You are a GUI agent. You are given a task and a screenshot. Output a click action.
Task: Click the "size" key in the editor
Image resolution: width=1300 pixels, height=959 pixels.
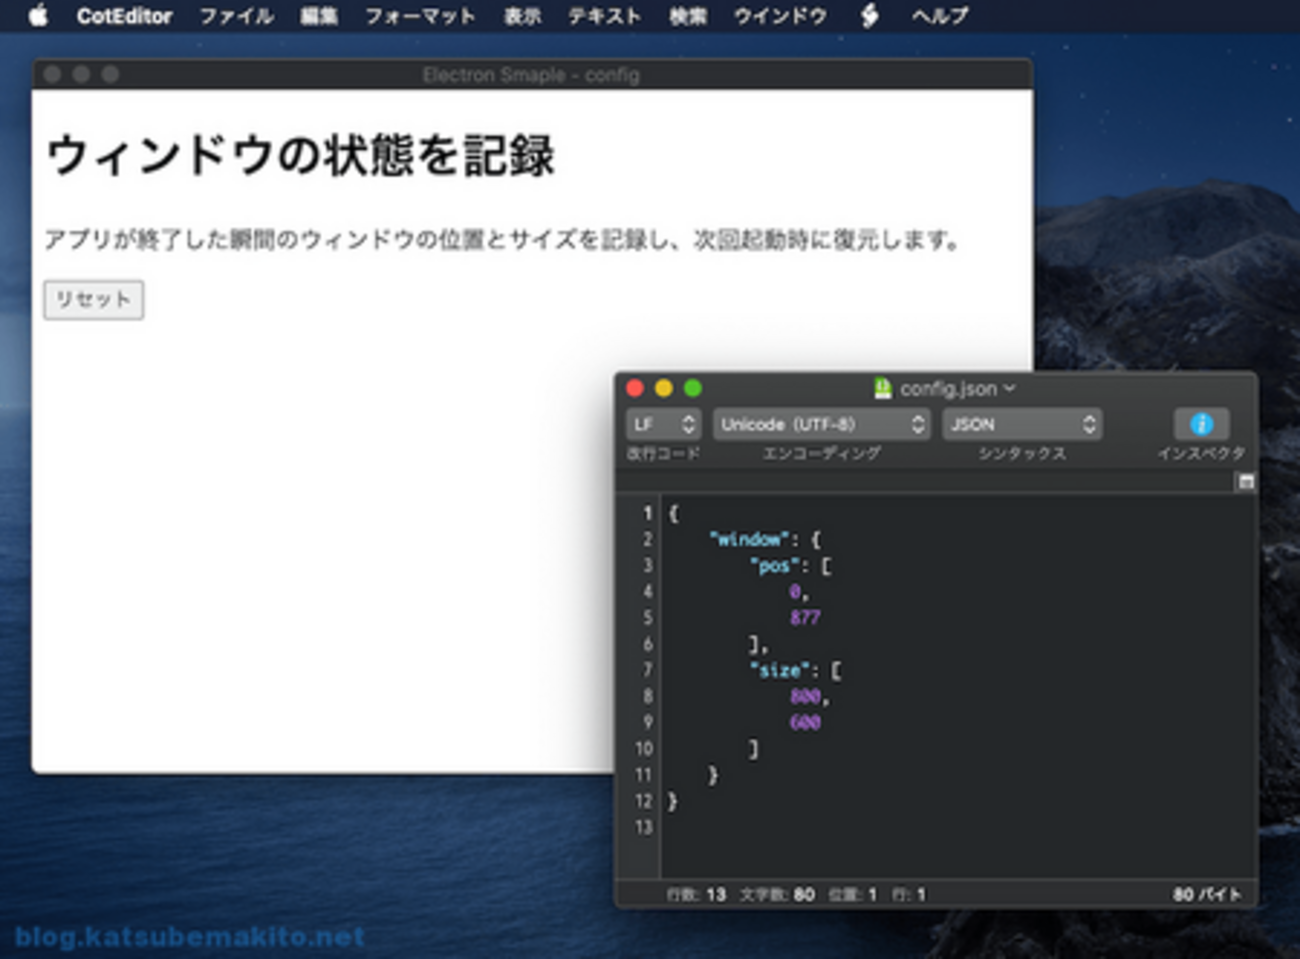tap(780, 670)
